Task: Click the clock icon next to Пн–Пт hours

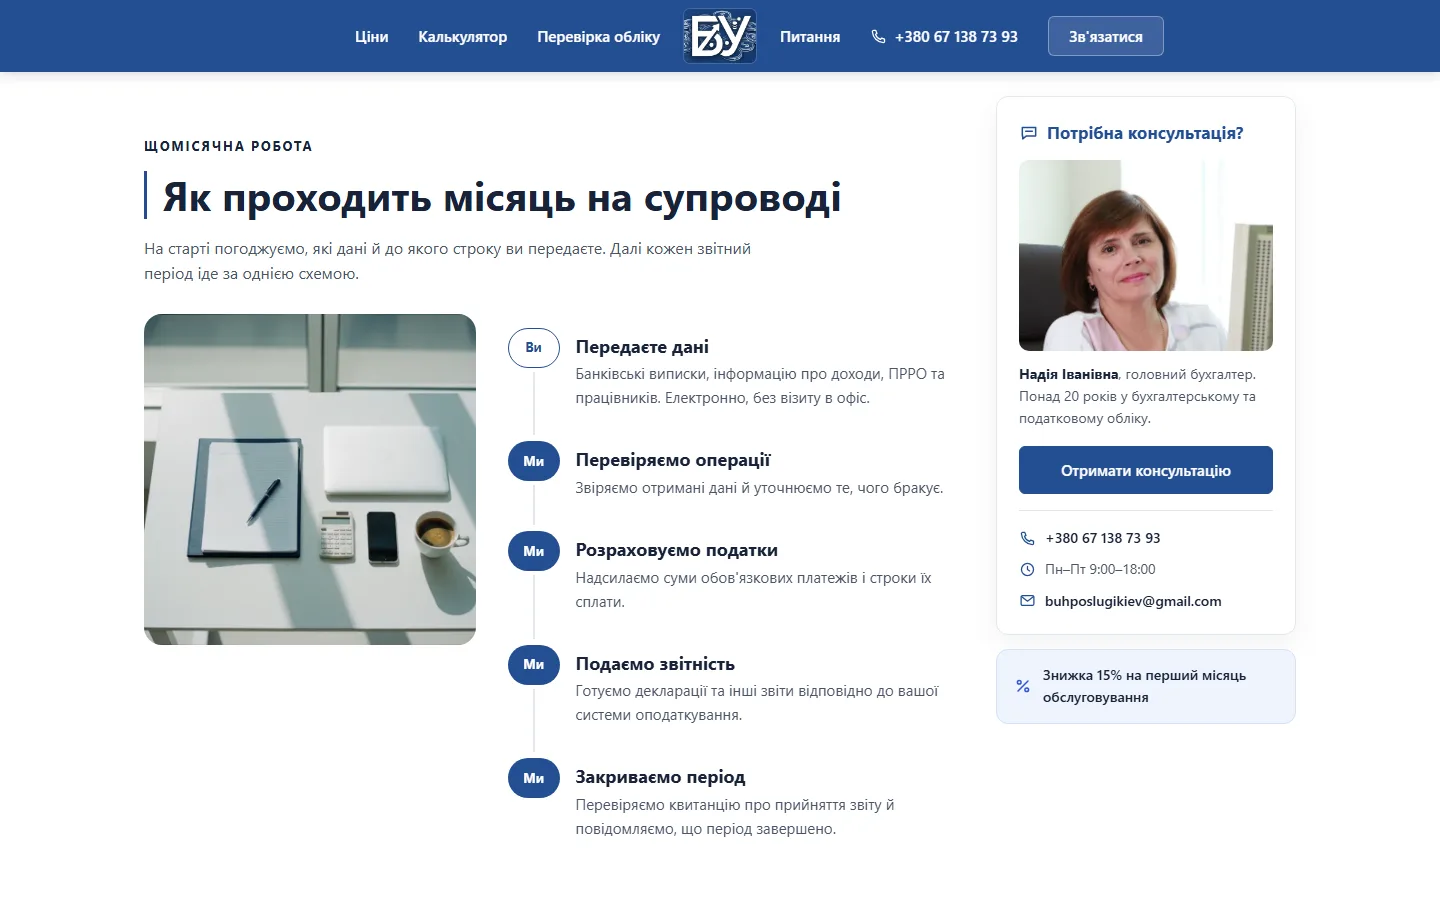Action: pyautogui.click(x=1027, y=569)
